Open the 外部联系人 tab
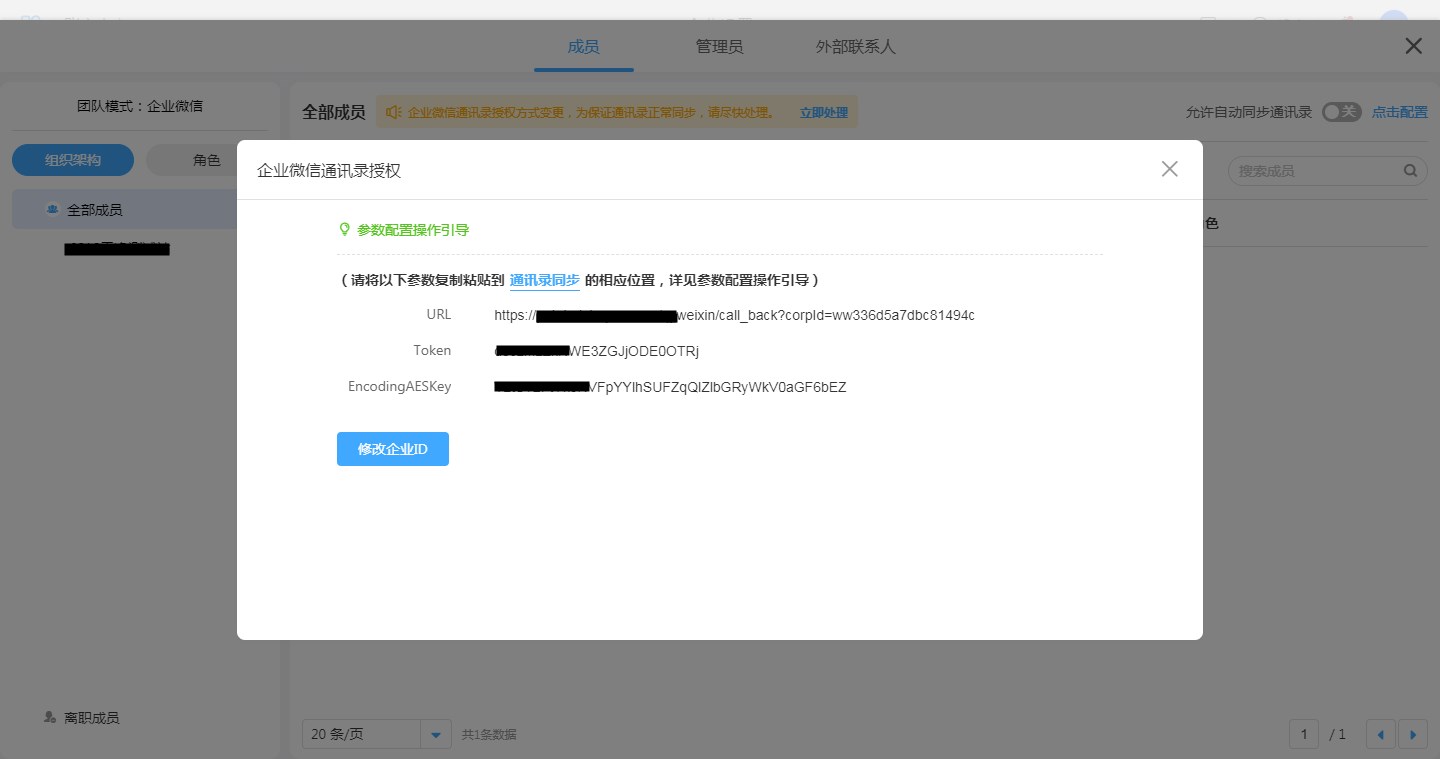This screenshot has height=759, width=1440. click(855, 47)
